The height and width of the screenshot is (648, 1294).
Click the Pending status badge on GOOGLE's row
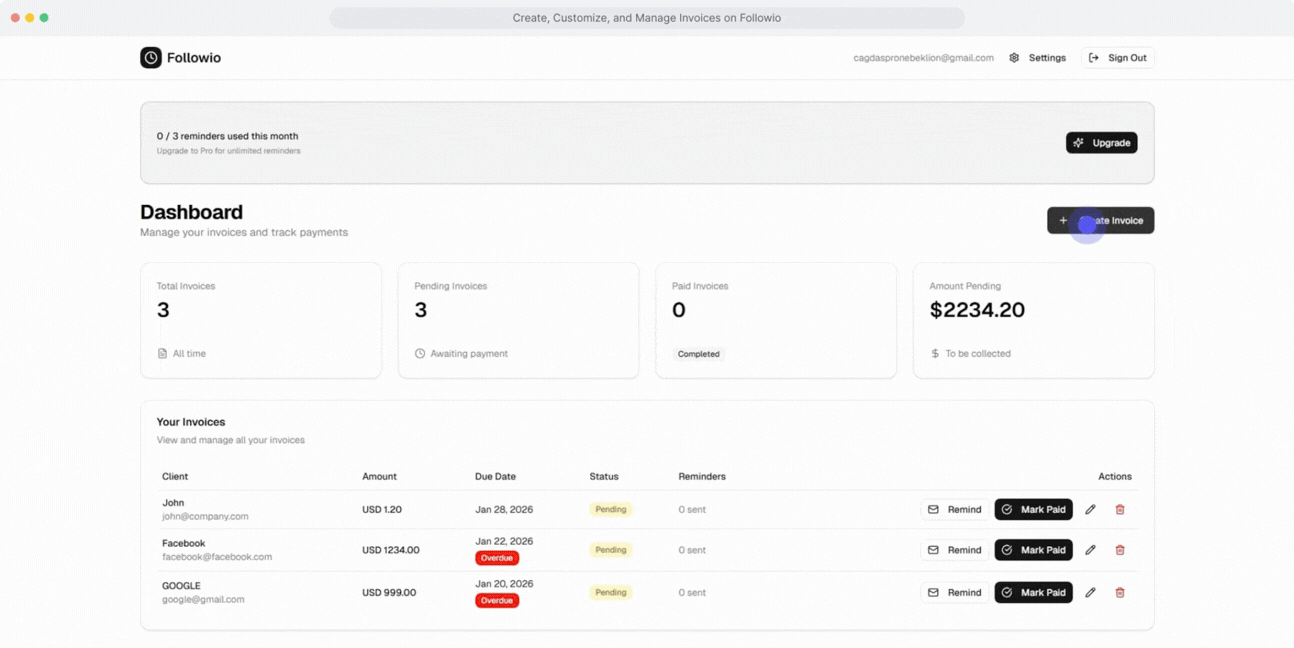pyautogui.click(x=610, y=592)
